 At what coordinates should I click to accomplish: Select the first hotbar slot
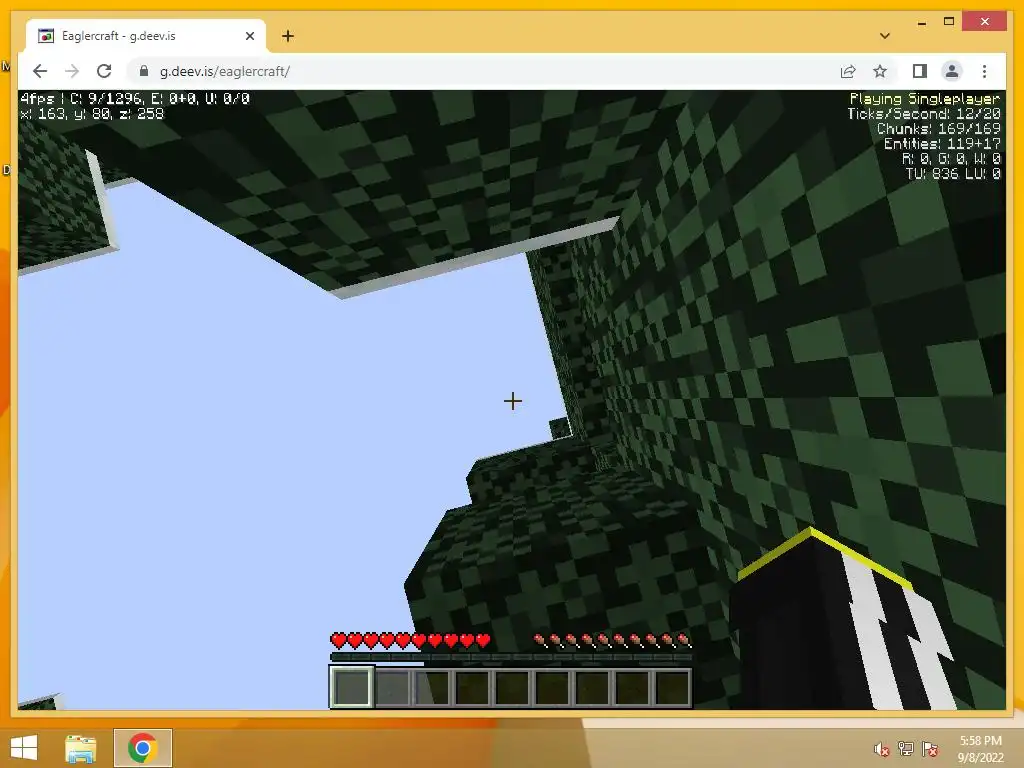351,686
